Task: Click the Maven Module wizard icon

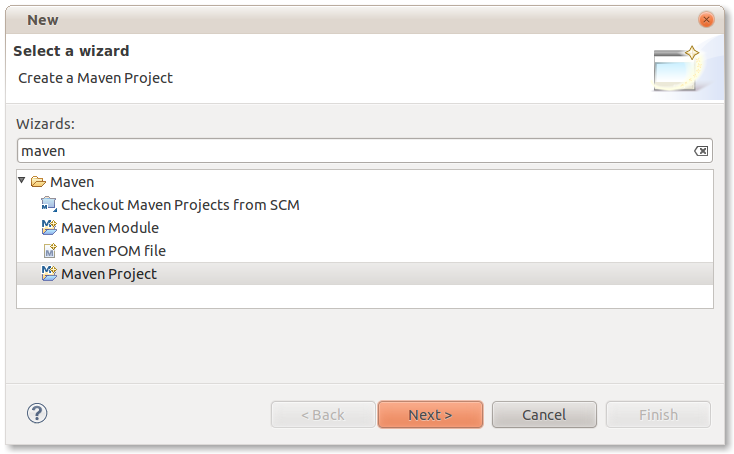Action: coord(49,227)
